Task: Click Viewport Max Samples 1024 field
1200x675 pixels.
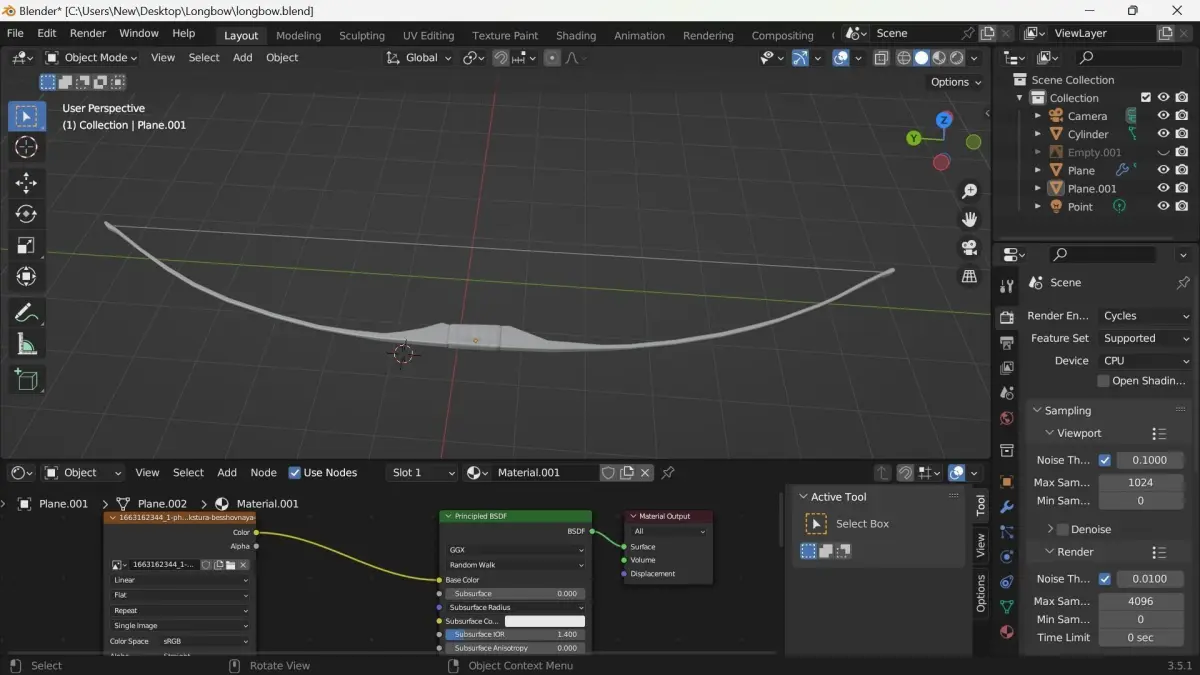Action: (1140, 482)
